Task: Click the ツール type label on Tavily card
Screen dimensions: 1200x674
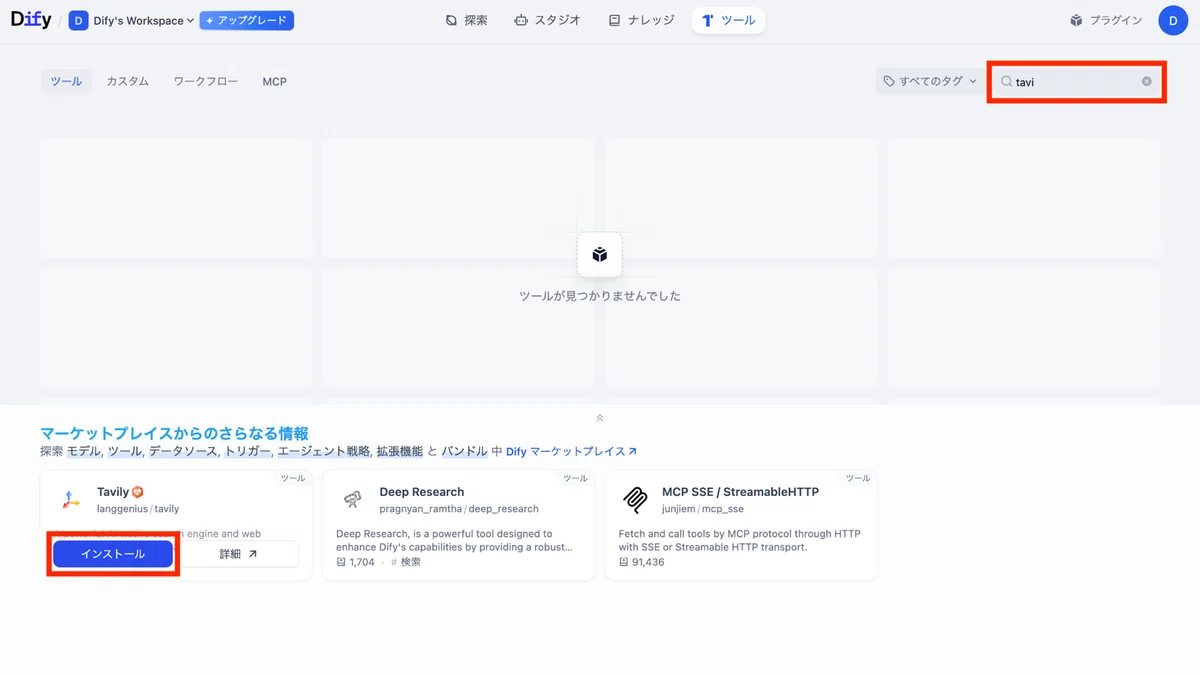Action: [293, 478]
